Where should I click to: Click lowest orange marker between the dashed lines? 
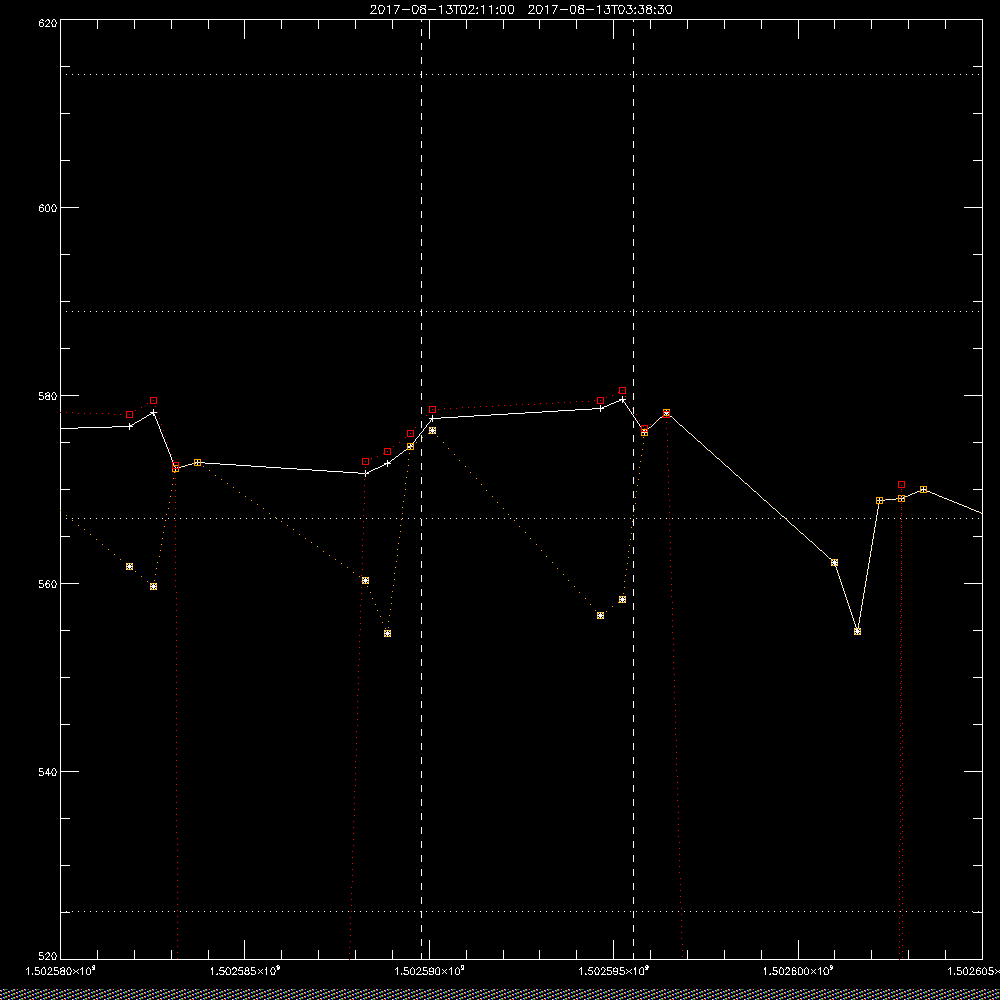(x=600, y=615)
